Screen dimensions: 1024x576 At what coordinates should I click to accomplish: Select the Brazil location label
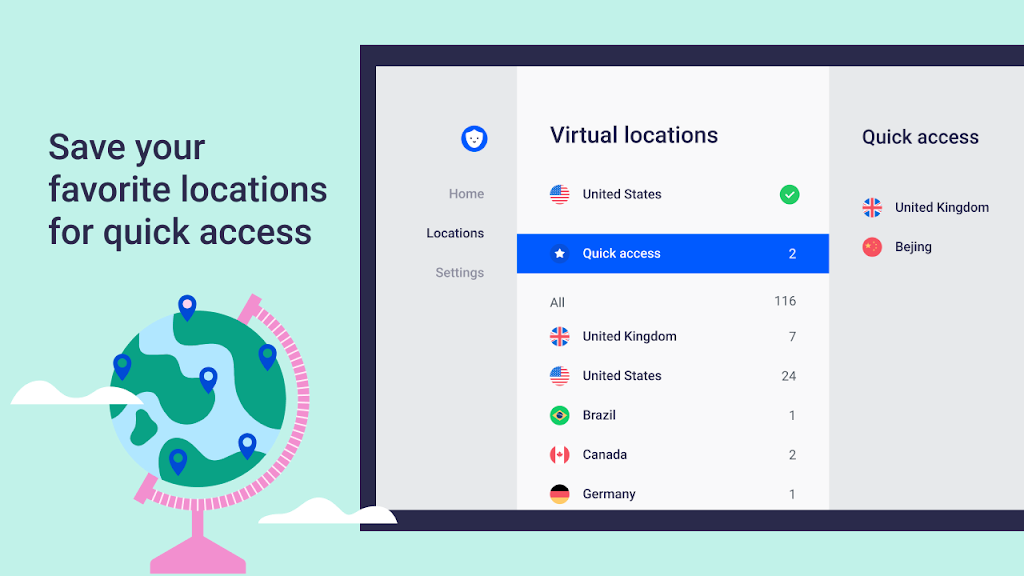(599, 415)
